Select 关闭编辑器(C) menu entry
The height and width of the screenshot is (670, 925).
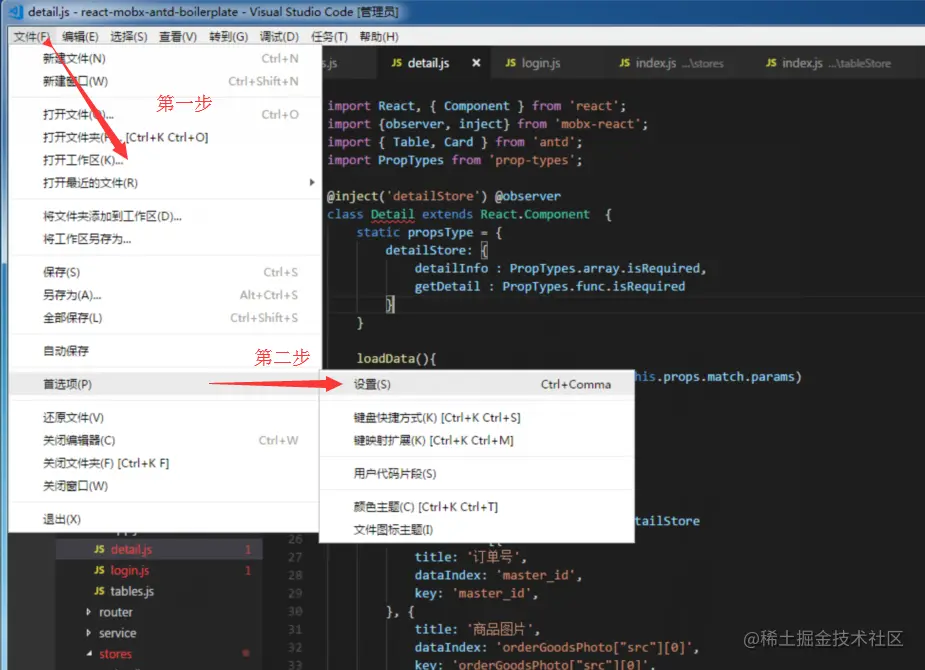pos(165,441)
